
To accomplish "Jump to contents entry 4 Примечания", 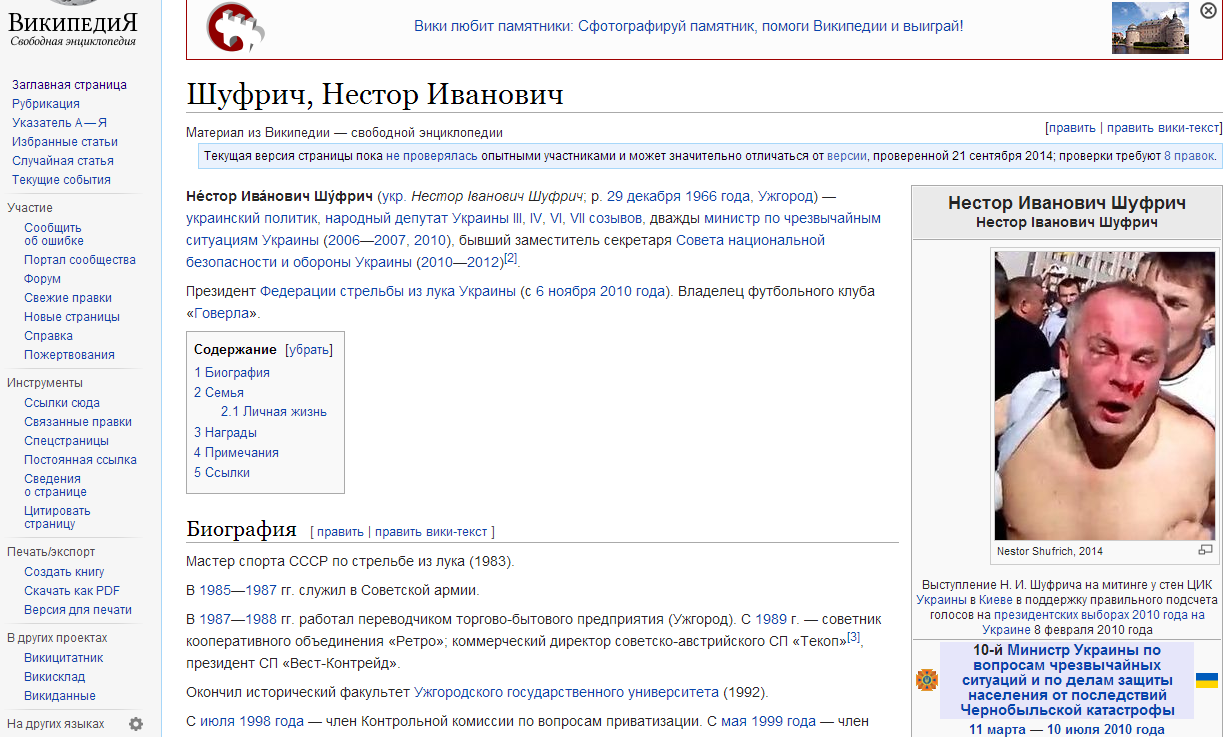I will 237,453.
